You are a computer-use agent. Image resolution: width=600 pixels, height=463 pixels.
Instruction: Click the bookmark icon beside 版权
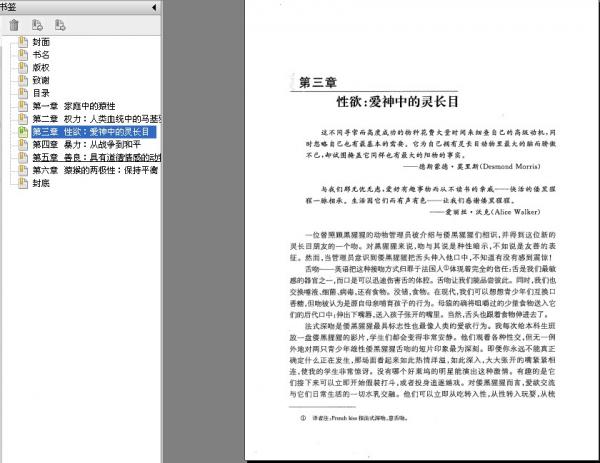pyautogui.click(x=23, y=67)
